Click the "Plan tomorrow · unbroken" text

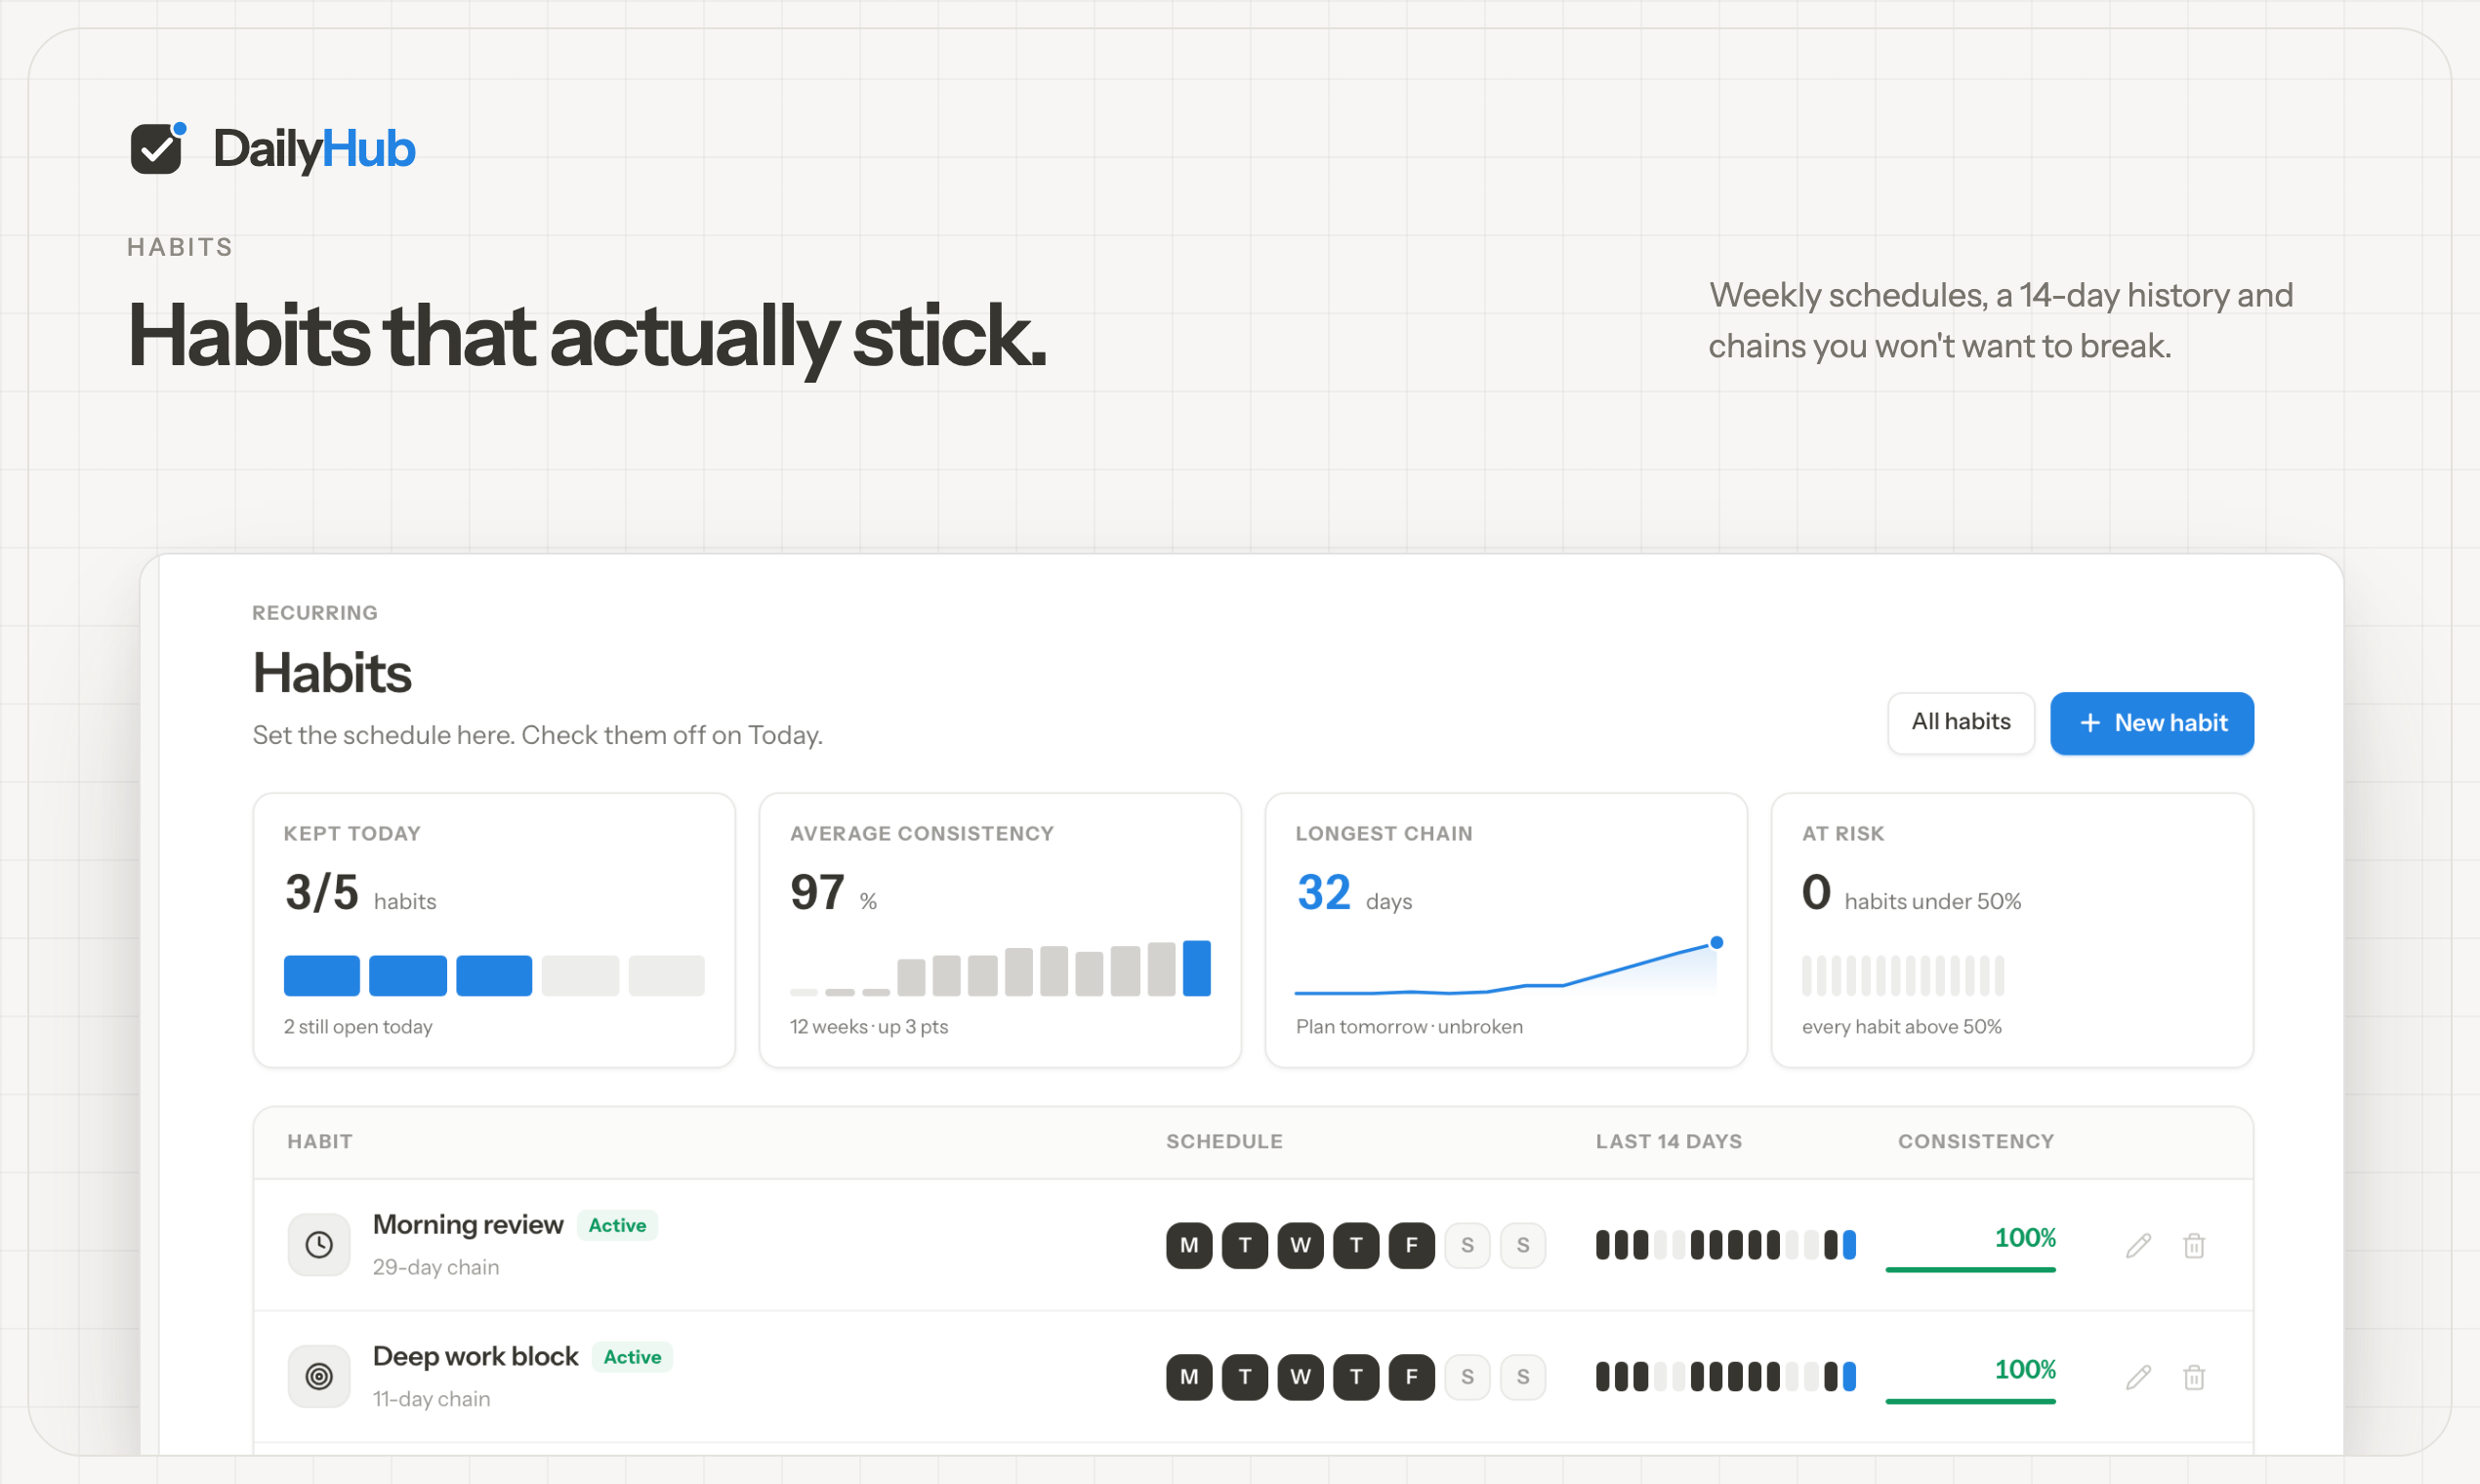1409,1026
